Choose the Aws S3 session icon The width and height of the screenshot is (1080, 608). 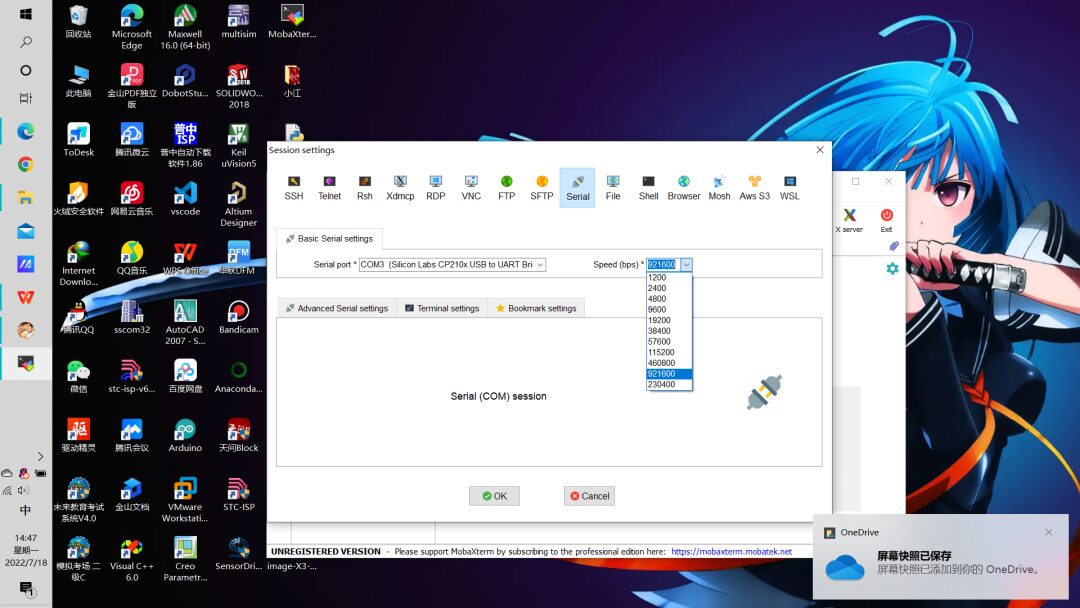pyautogui.click(x=754, y=187)
